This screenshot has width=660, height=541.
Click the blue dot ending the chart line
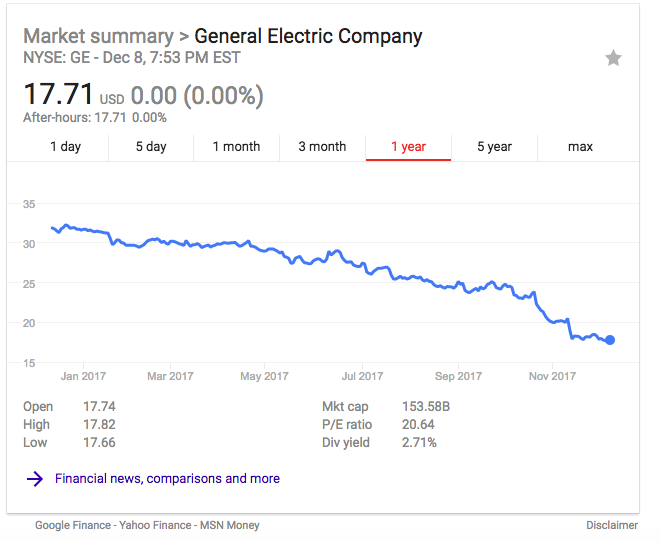610,340
